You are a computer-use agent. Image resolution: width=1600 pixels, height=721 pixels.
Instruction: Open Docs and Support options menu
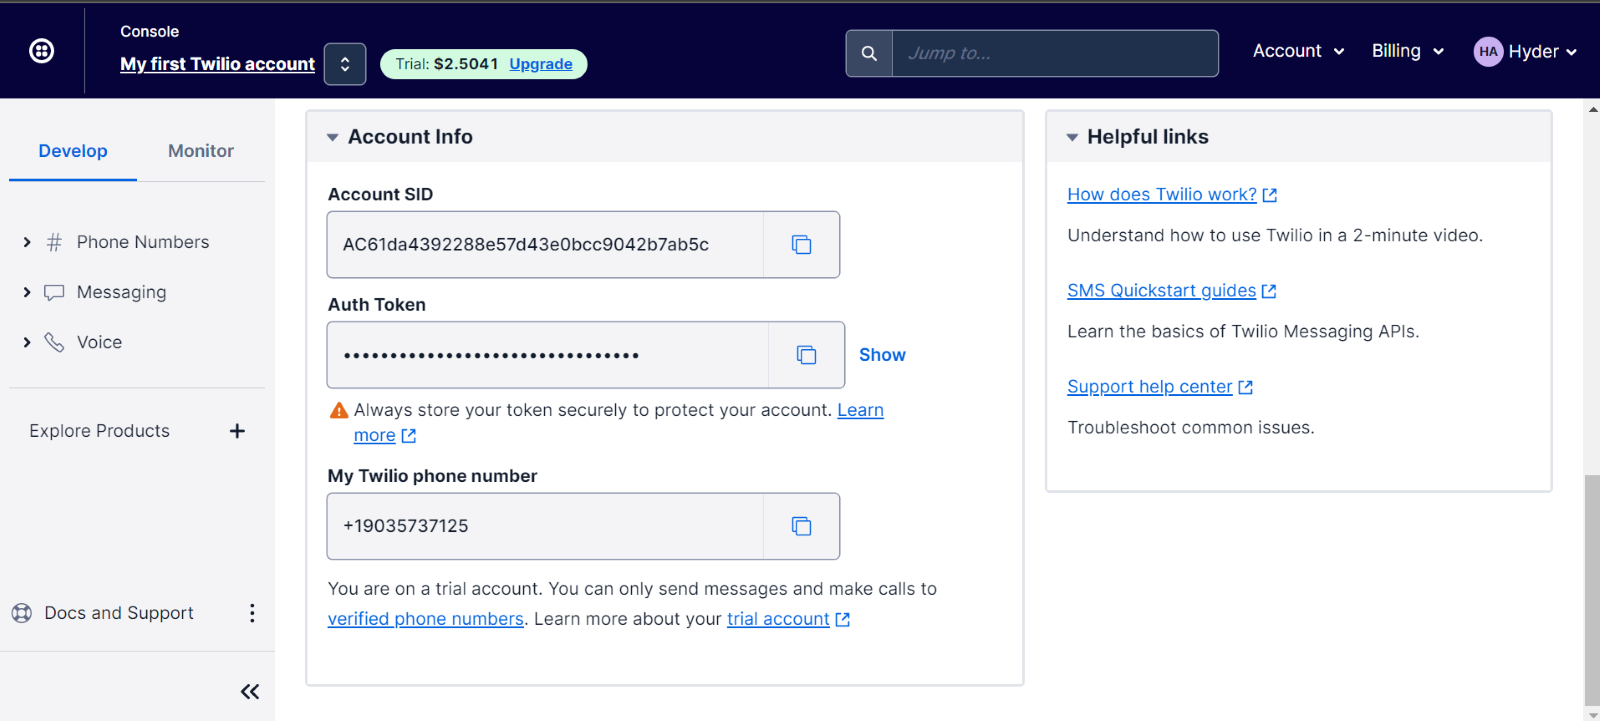pyautogui.click(x=252, y=613)
